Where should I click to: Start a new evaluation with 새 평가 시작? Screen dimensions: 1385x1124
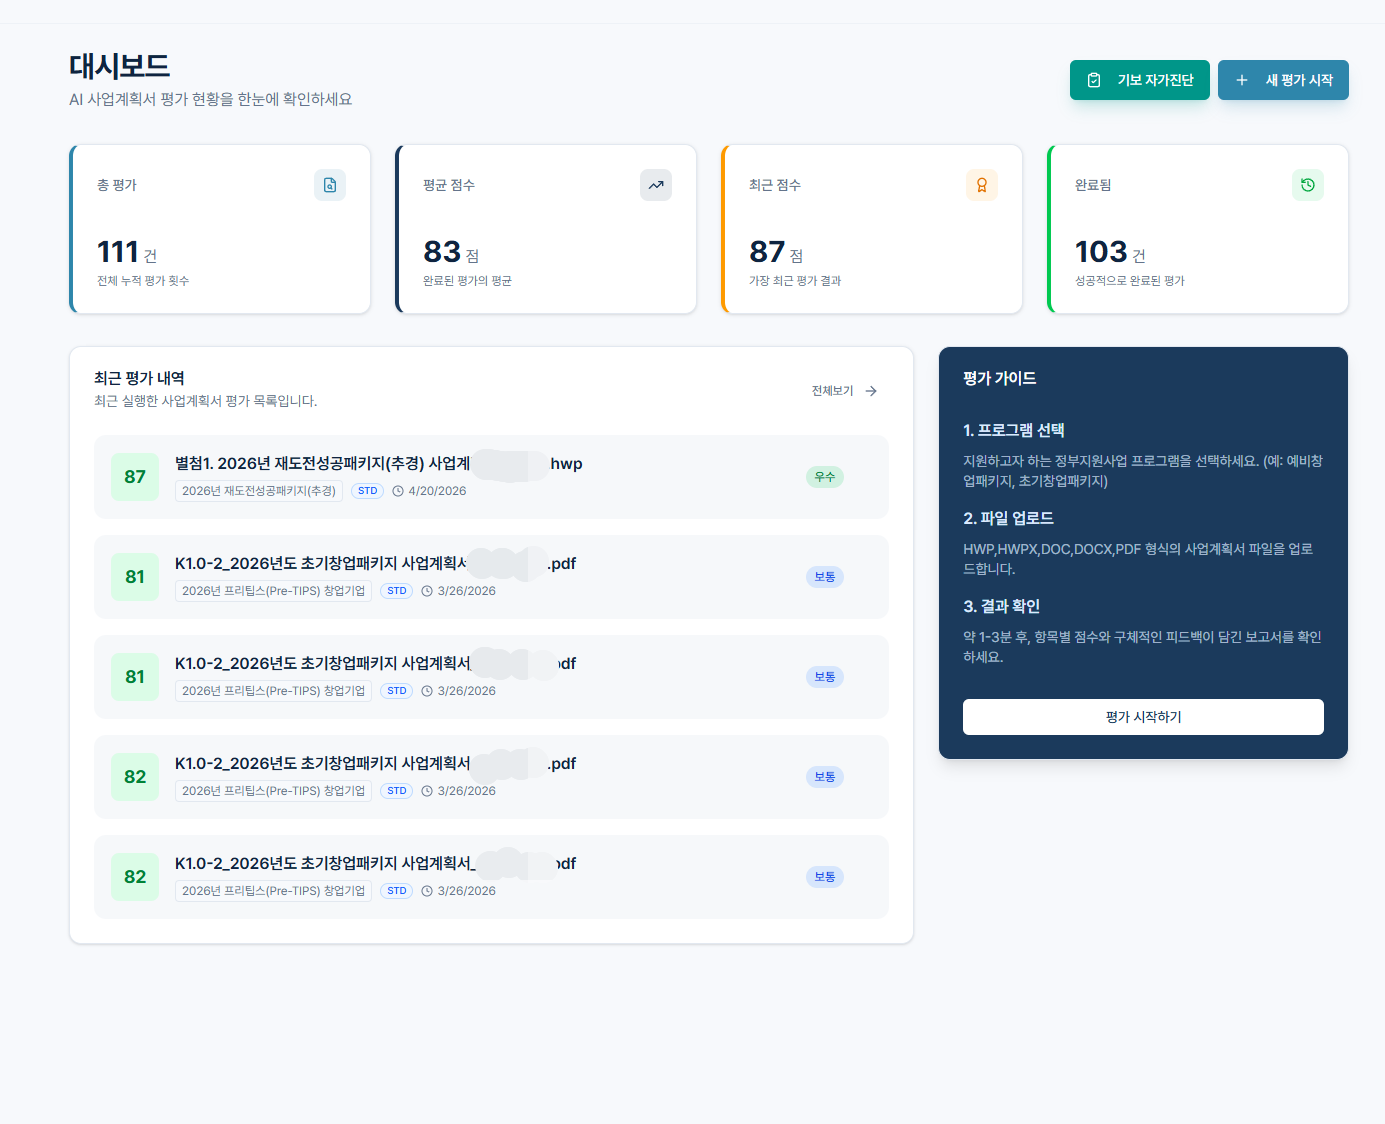(1283, 80)
